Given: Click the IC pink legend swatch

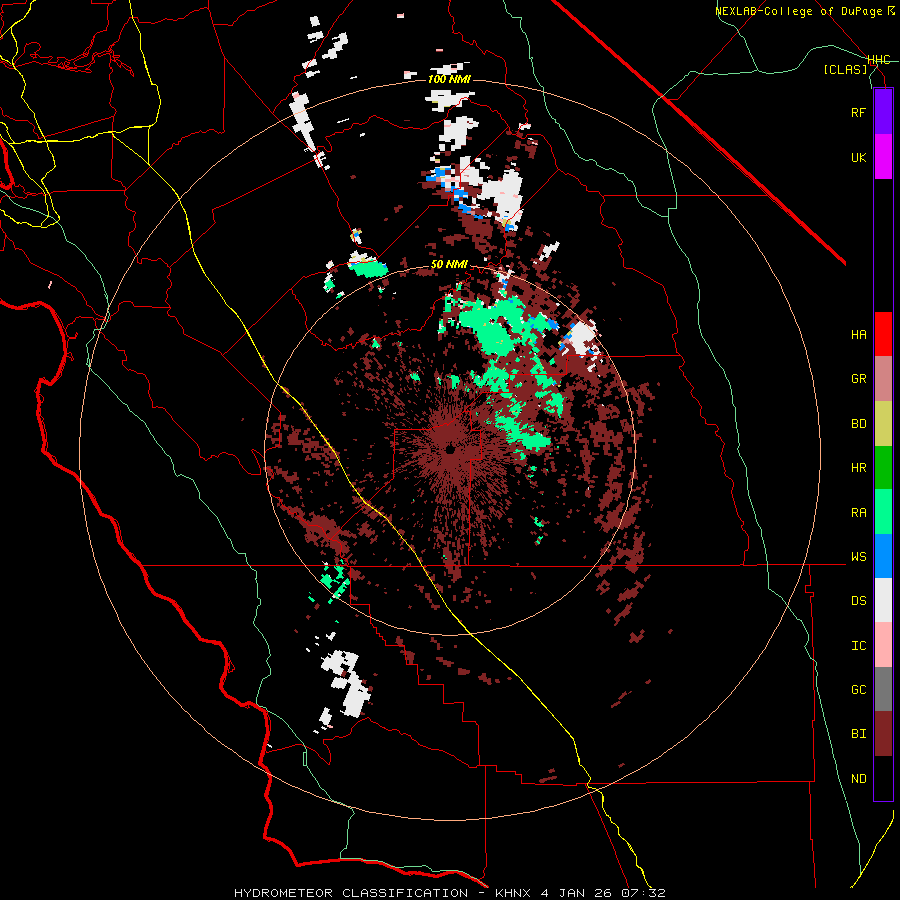Looking at the screenshot, I should point(883,645).
